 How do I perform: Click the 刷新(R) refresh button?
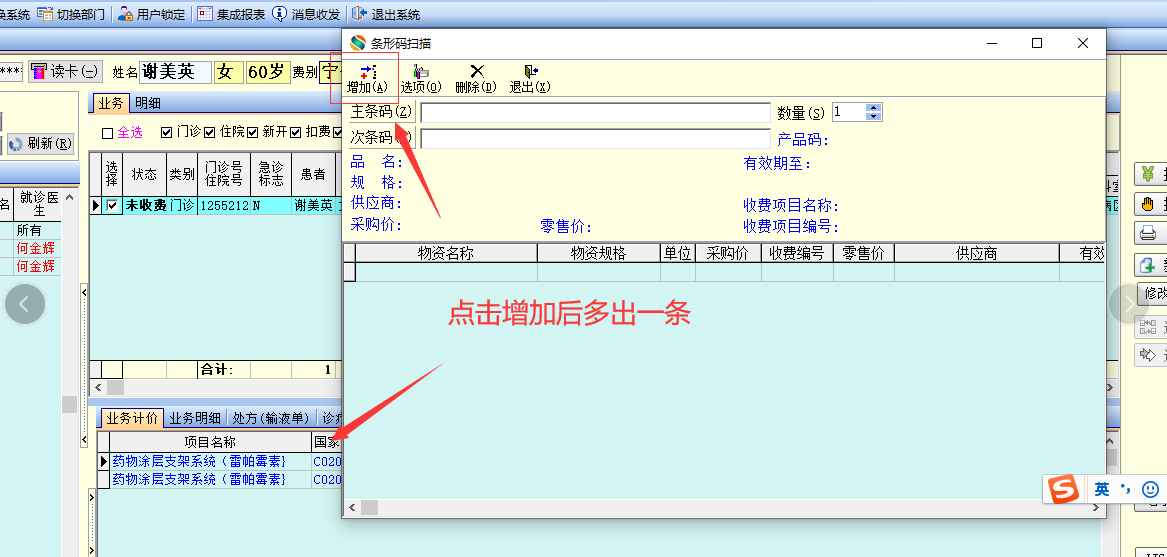pos(41,144)
